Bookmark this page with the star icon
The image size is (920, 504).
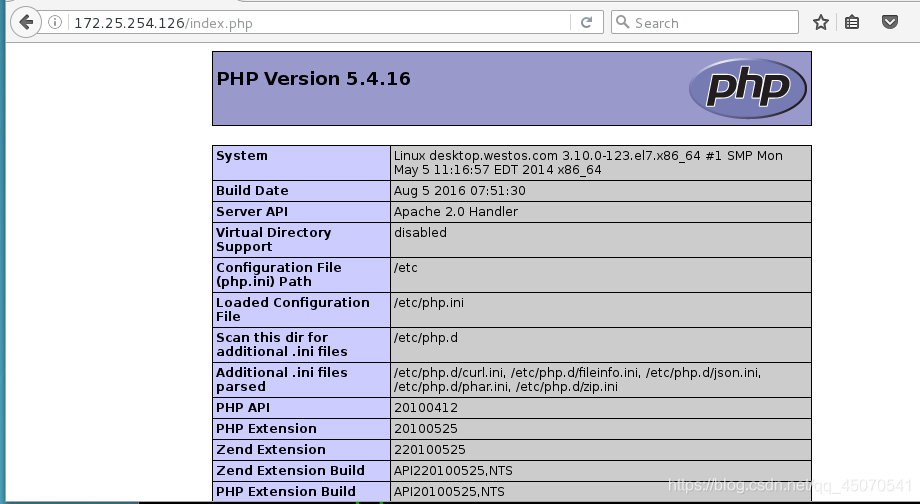coord(821,22)
